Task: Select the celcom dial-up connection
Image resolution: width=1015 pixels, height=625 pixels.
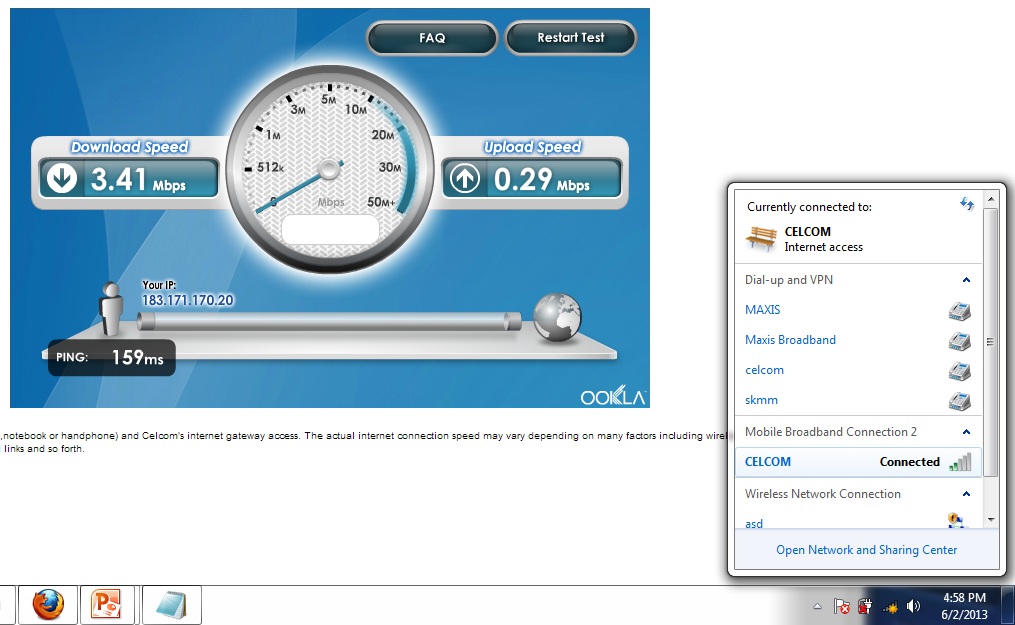Action: coord(764,370)
